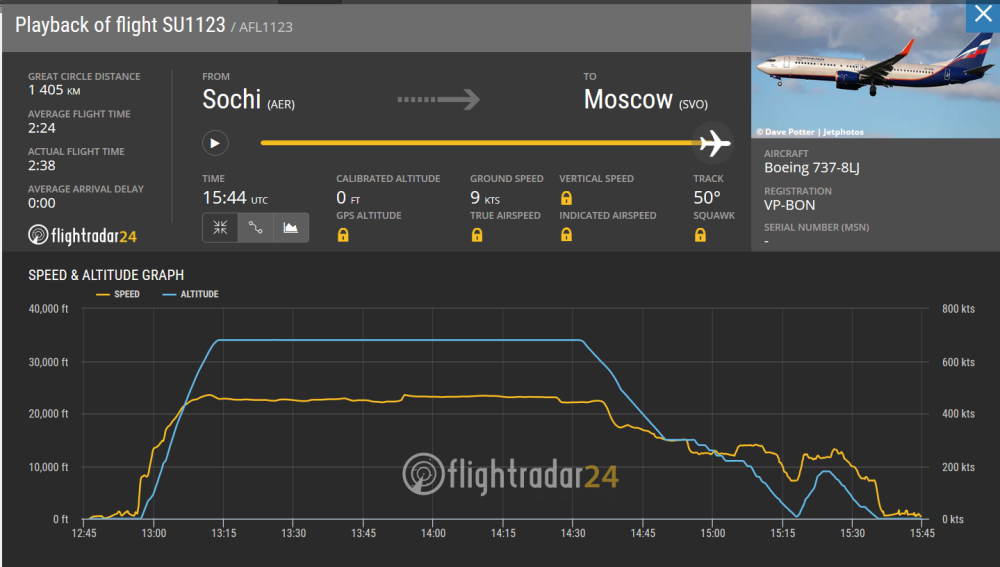Image resolution: width=1000 pixels, height=567 pixels.
Task: Click the 13:15 label on graph axis
Action: point(223,533)
